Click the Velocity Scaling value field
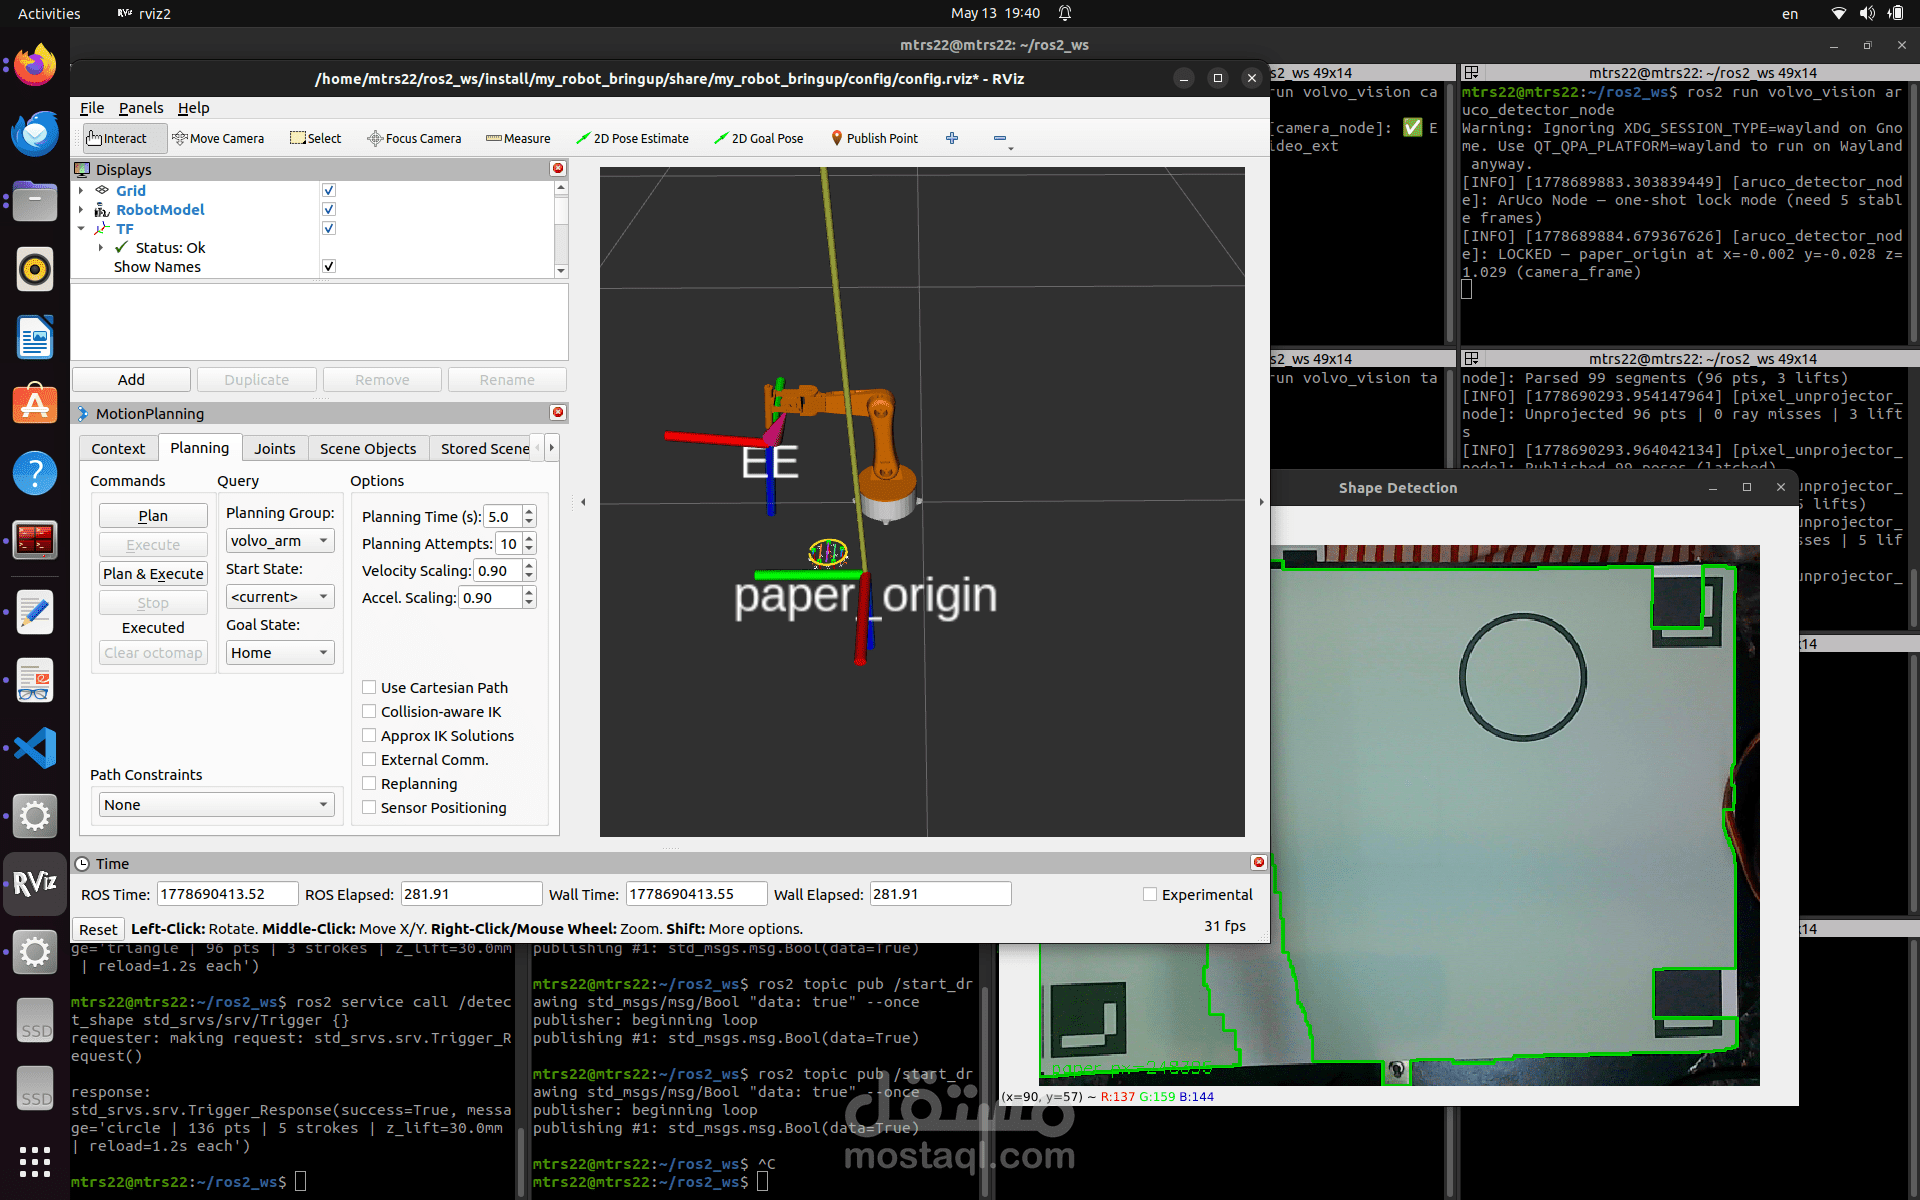Viewport: 1920px width, 1200px height. tap(498, 571)
